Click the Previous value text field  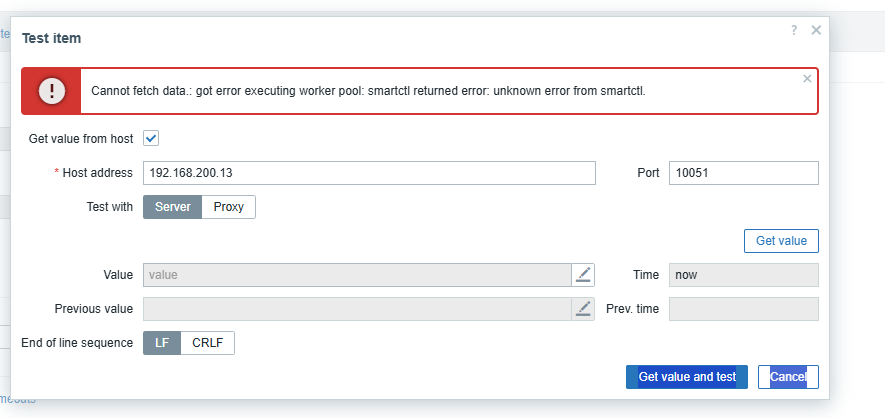(357, 309)
